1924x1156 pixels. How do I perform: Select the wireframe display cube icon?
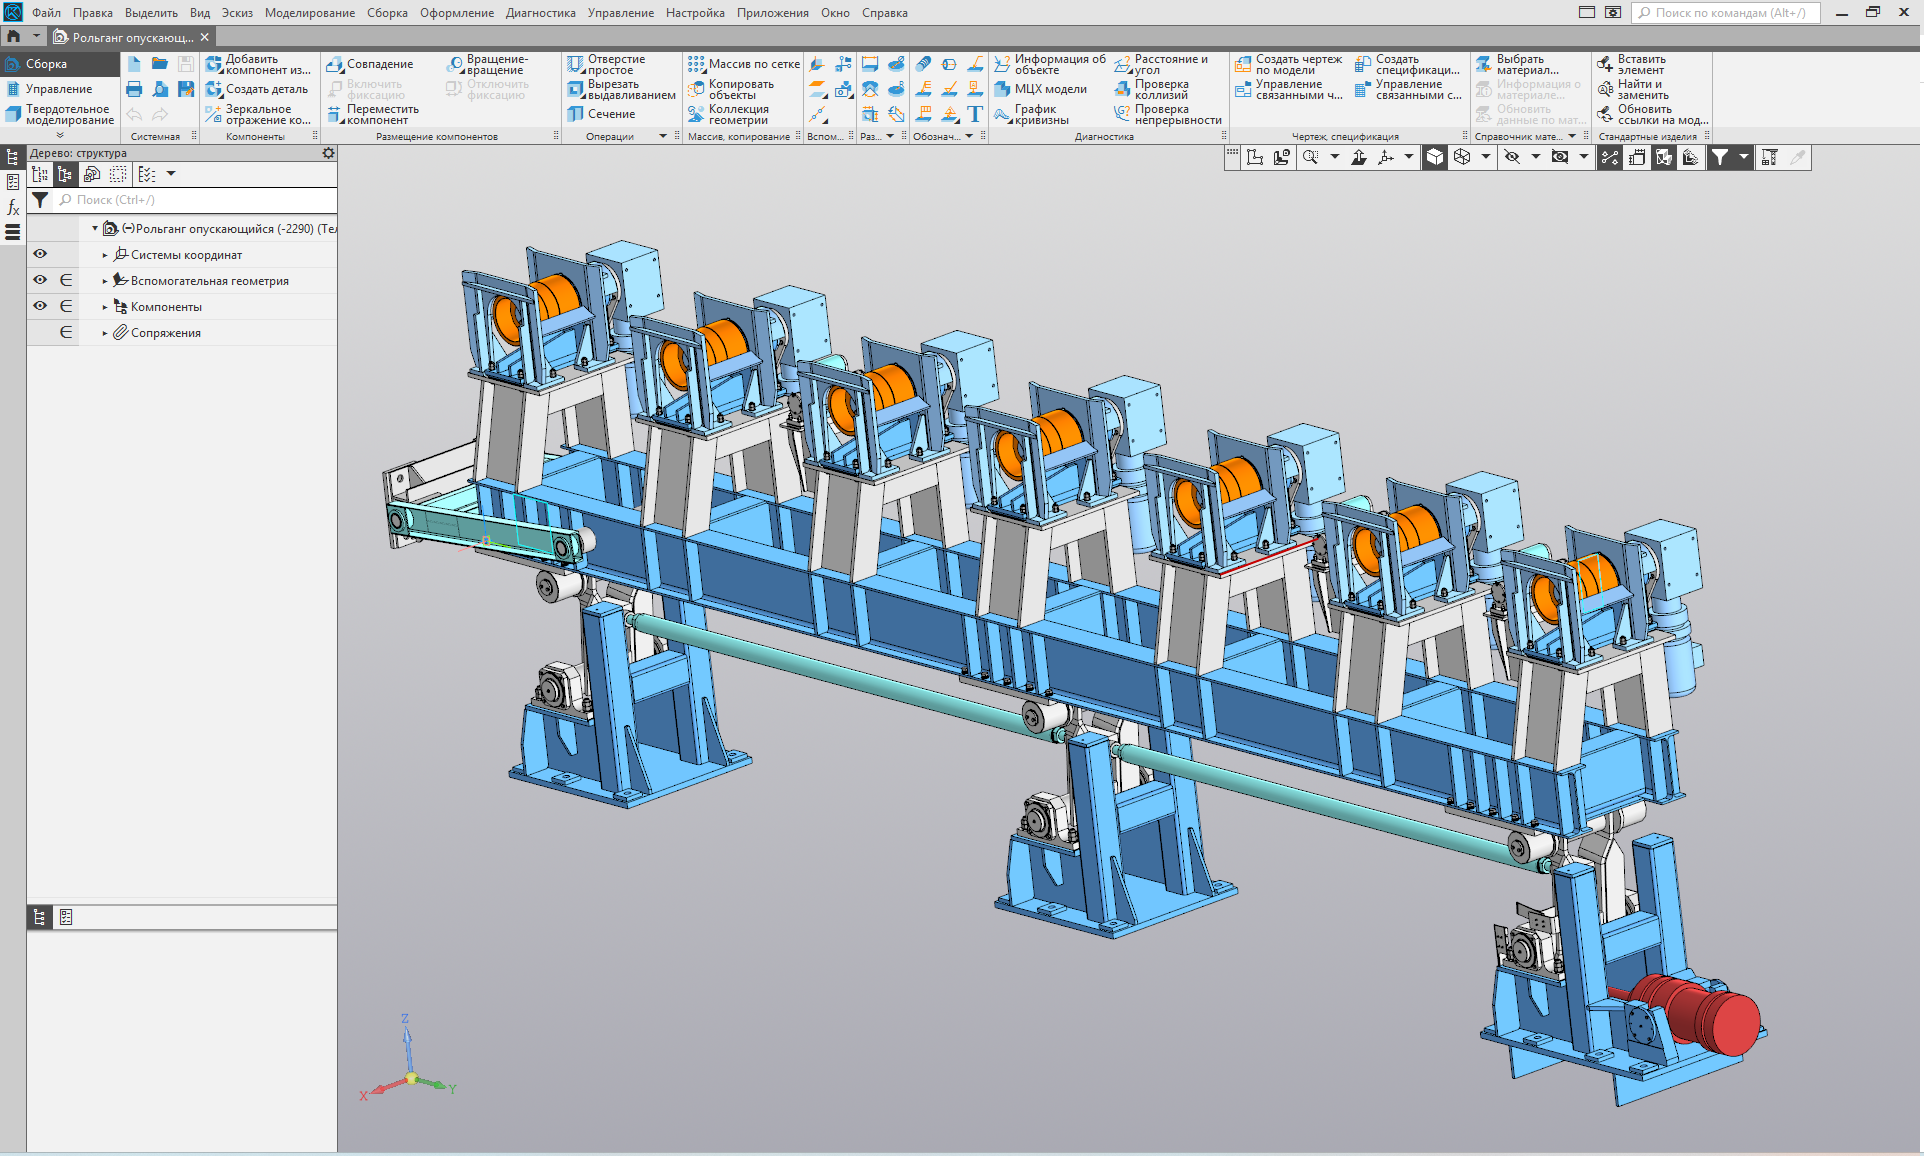coord(1462,157)
